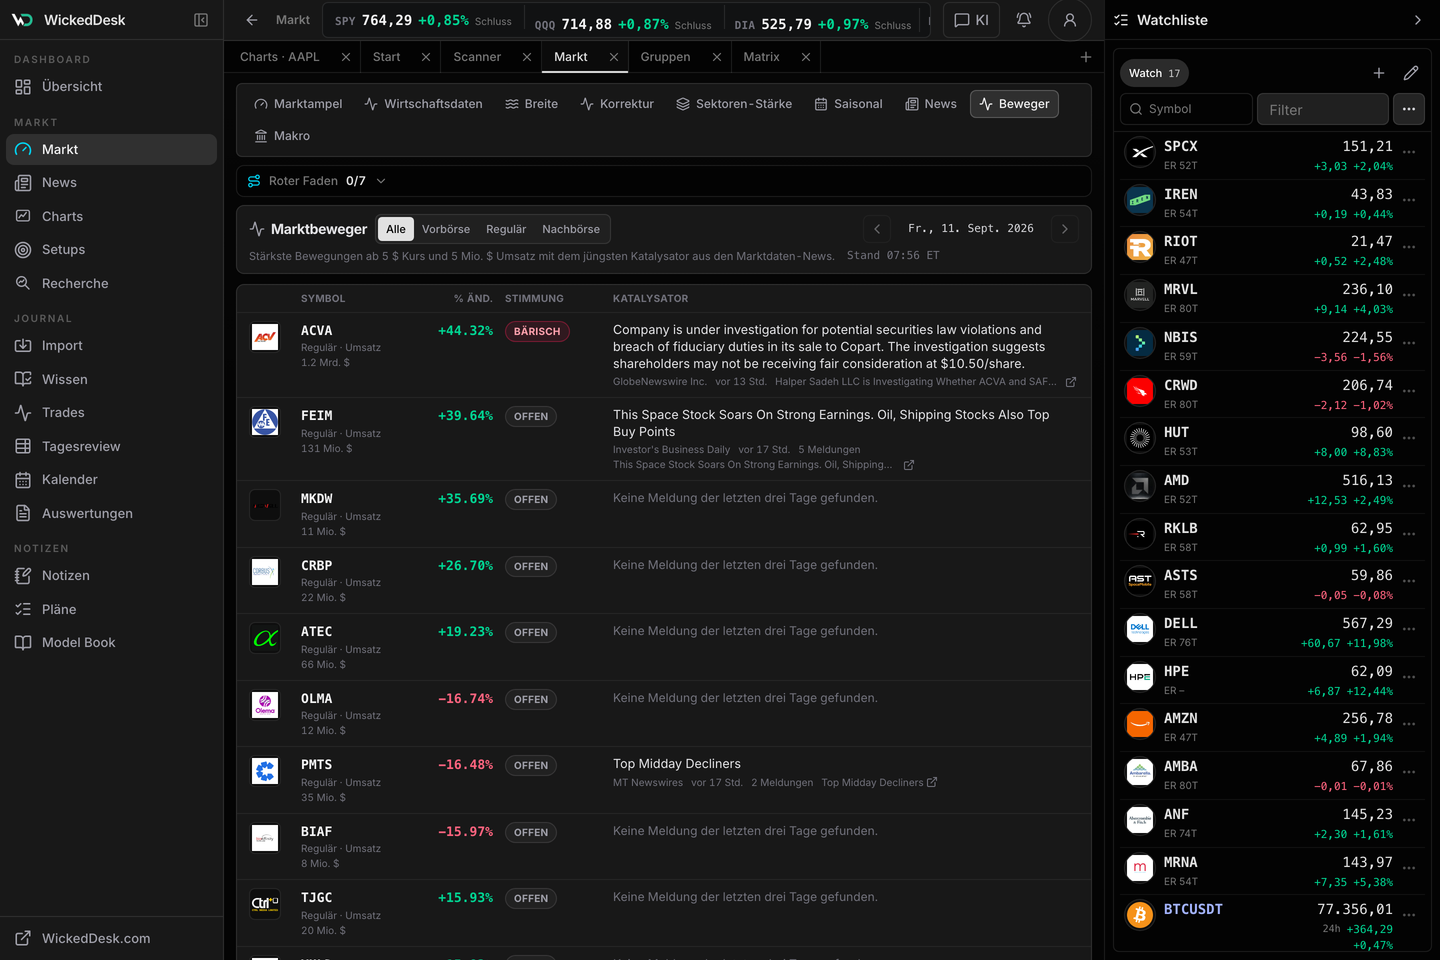Add a symbol with the plus icon

(1379, 73)
